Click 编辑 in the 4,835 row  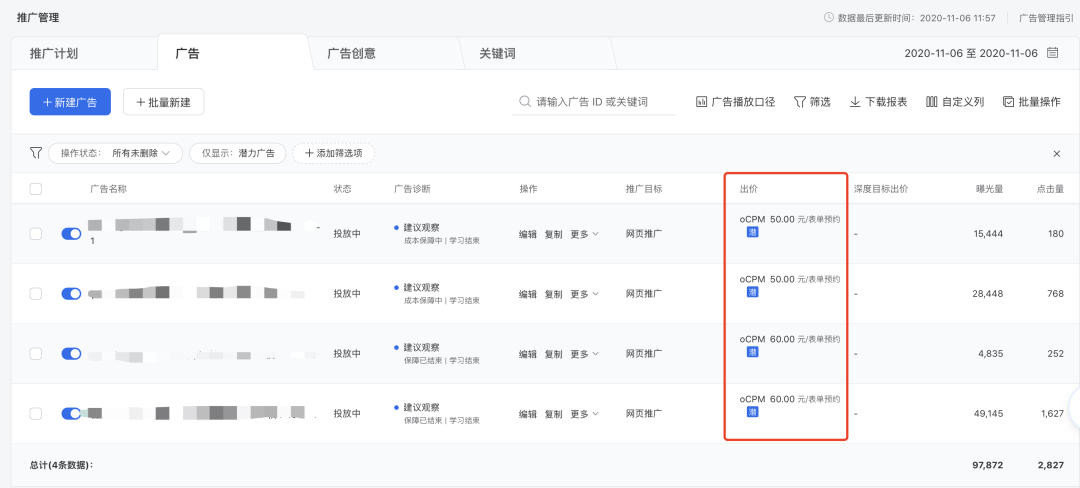pyautogui.click(x=528, y=354)
